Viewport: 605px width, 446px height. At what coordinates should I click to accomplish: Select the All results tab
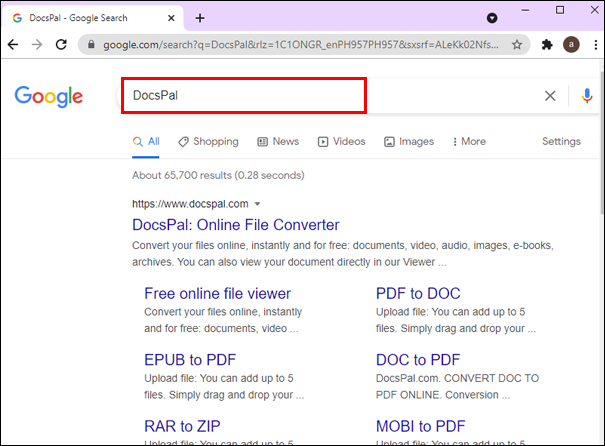click(146, 142)
